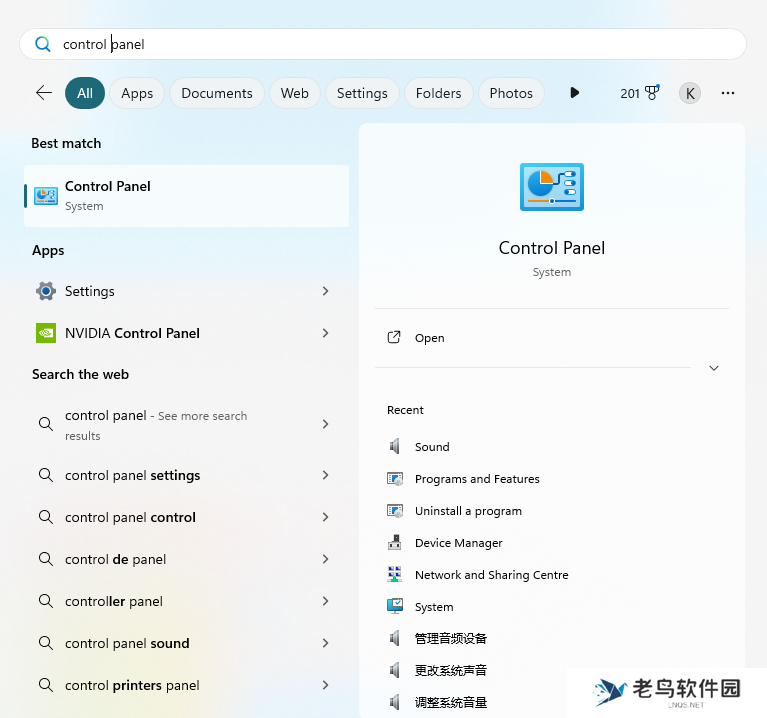Switch to the Apps filter tab

click(137, 93)
